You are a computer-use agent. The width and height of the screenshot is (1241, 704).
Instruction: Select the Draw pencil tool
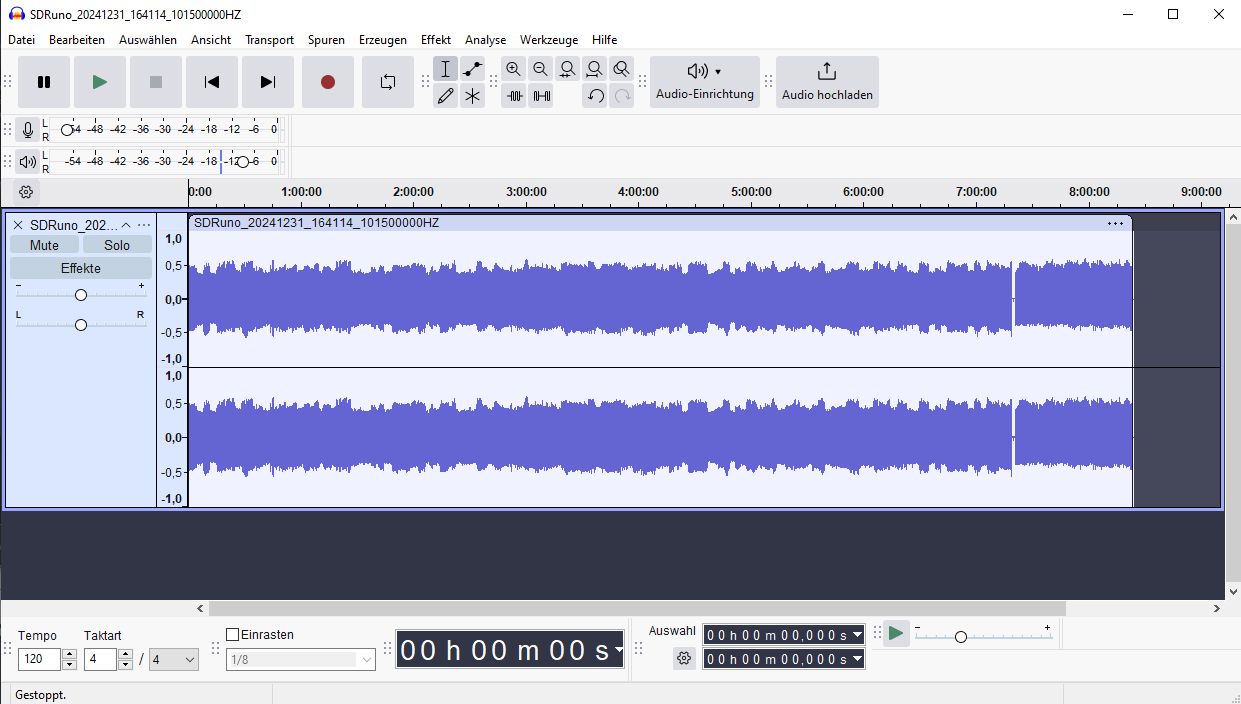point(446,96)
